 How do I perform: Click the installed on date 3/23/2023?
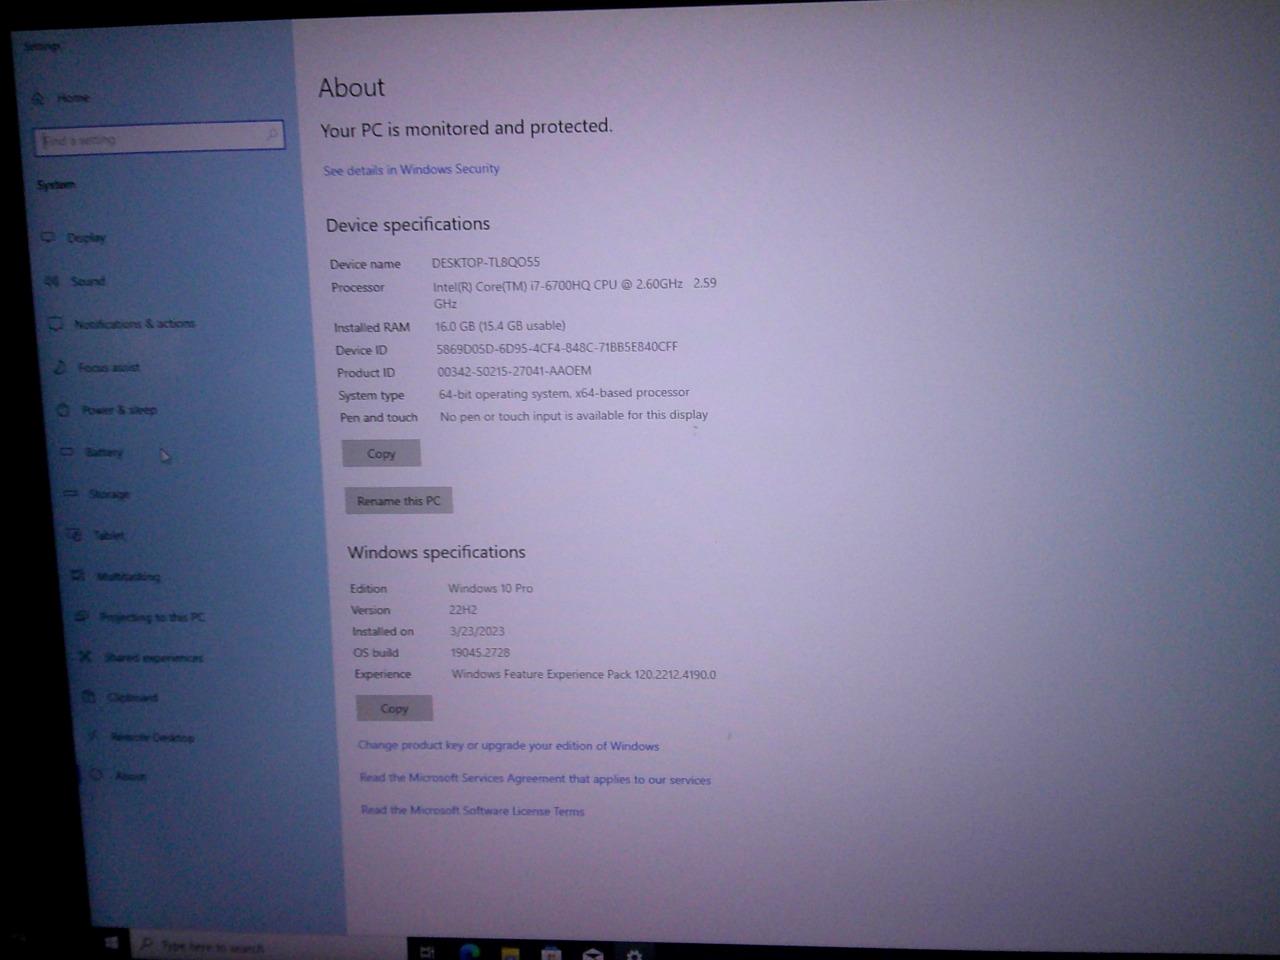(477, 631)
